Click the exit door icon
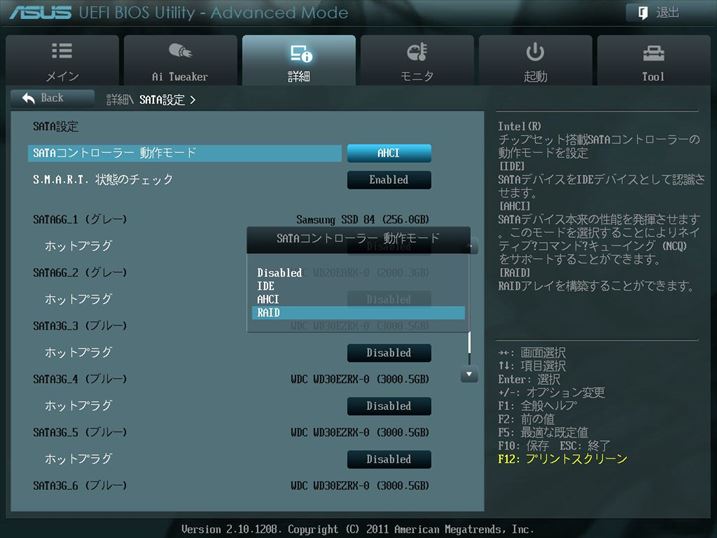 [643, 13]
